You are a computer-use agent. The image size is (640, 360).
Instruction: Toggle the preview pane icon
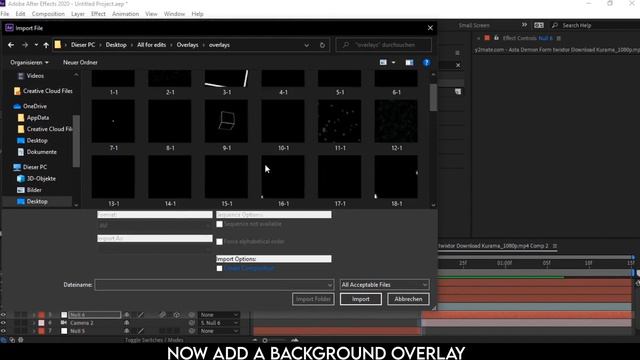click(x=409, y=62)
